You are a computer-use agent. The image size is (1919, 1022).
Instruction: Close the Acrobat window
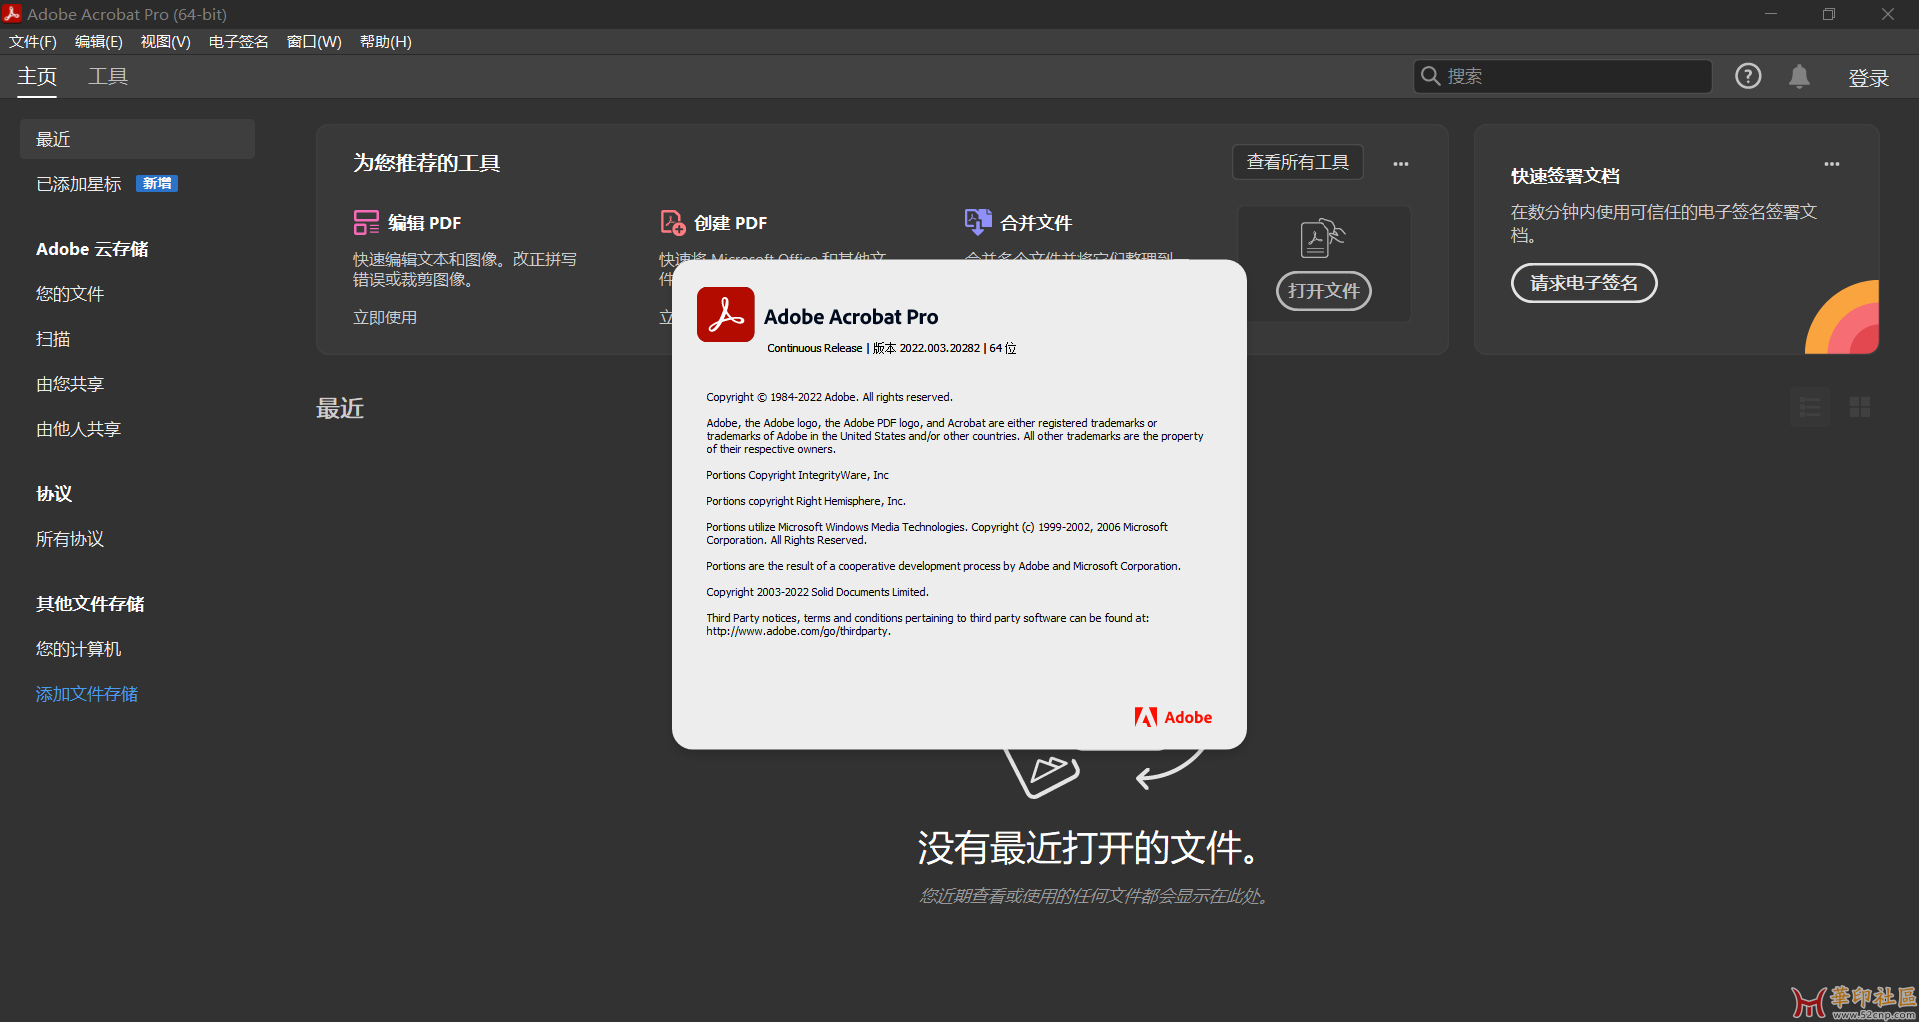1888,14
